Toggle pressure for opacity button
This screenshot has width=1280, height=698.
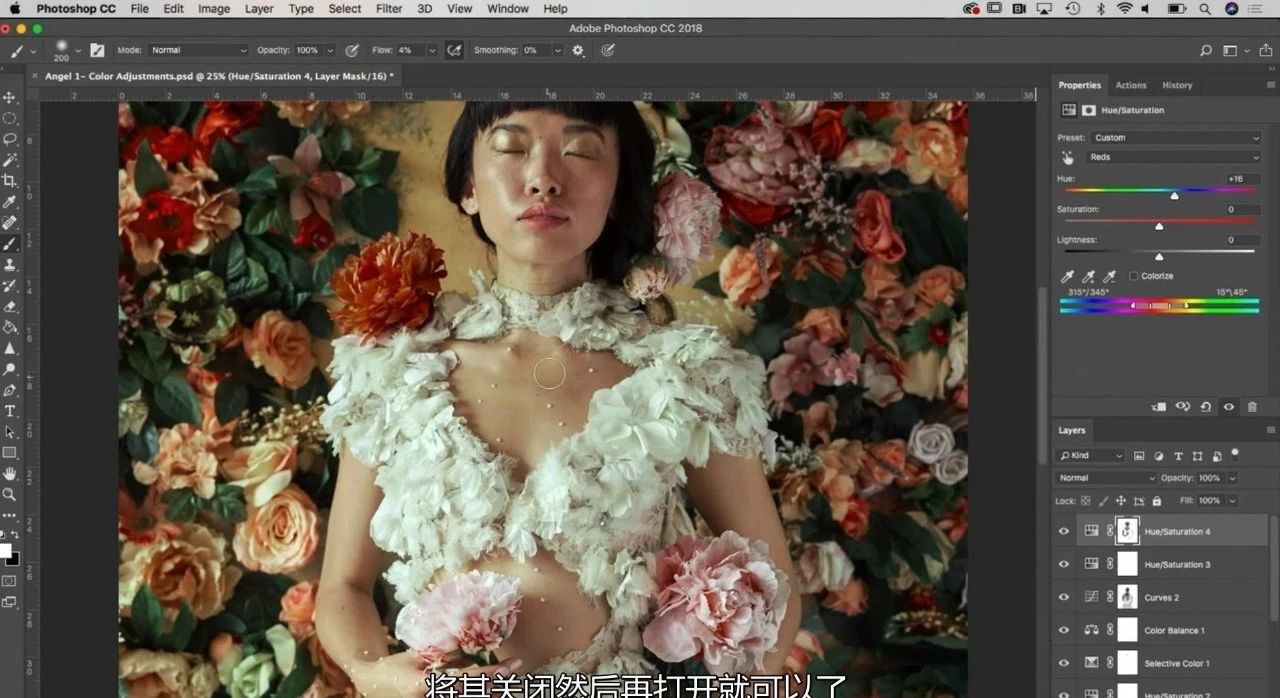(x=352, y=50)
